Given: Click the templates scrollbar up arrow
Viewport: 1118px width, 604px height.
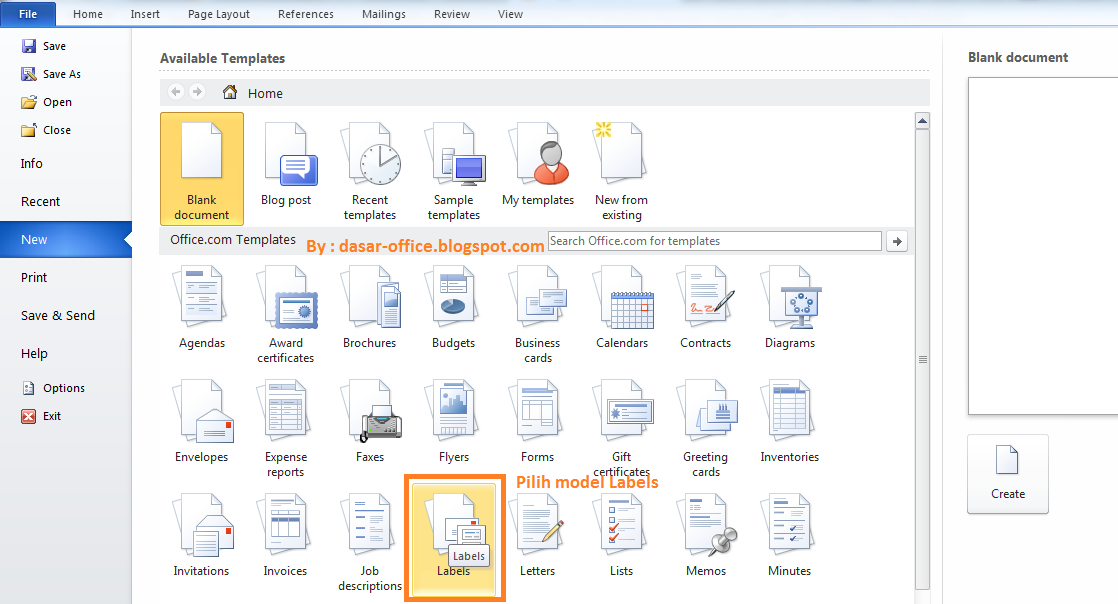Looking at the screenshot, I should point(922,121).
